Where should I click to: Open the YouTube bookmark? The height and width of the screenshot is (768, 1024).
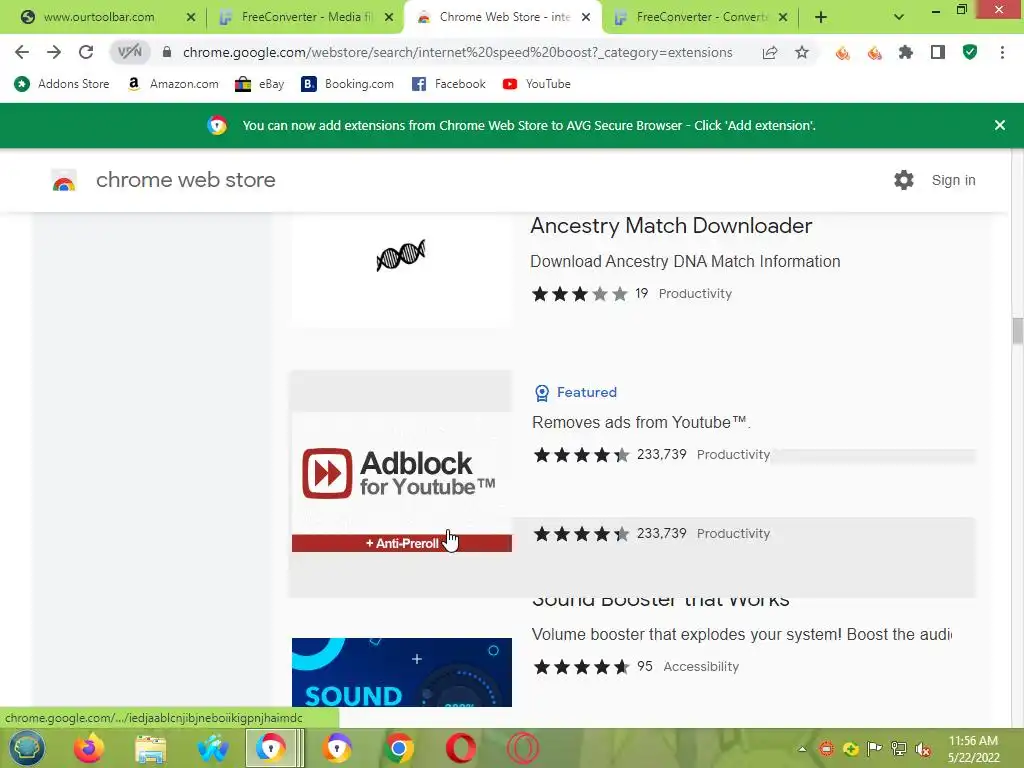537,84
